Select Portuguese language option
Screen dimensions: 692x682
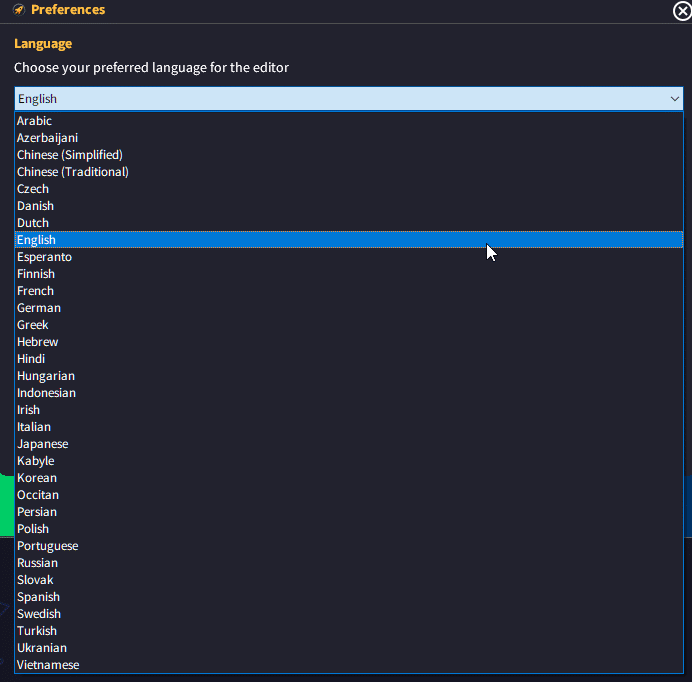[349, 546]
